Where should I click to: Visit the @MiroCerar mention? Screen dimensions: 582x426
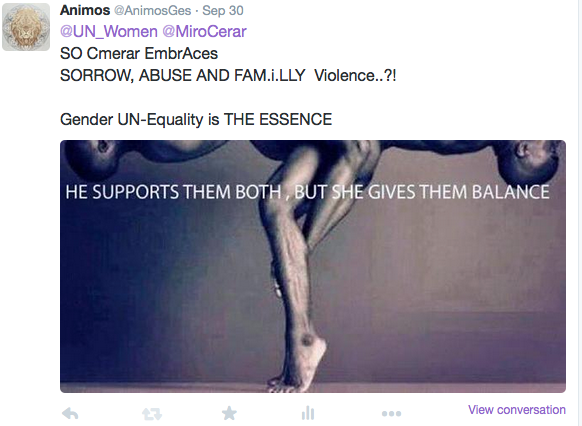point(205,32)
